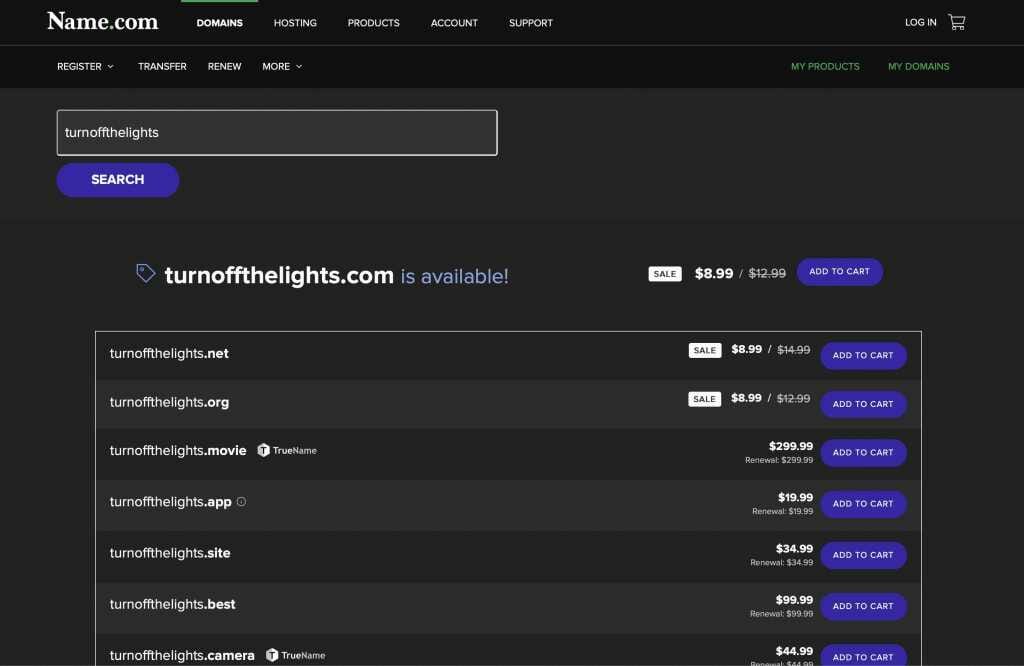This screenshot has width=1024, height=666.
Task: Click the turnoffthelights.net domain name
Action: pyautogui.click(x=169, y=353)
